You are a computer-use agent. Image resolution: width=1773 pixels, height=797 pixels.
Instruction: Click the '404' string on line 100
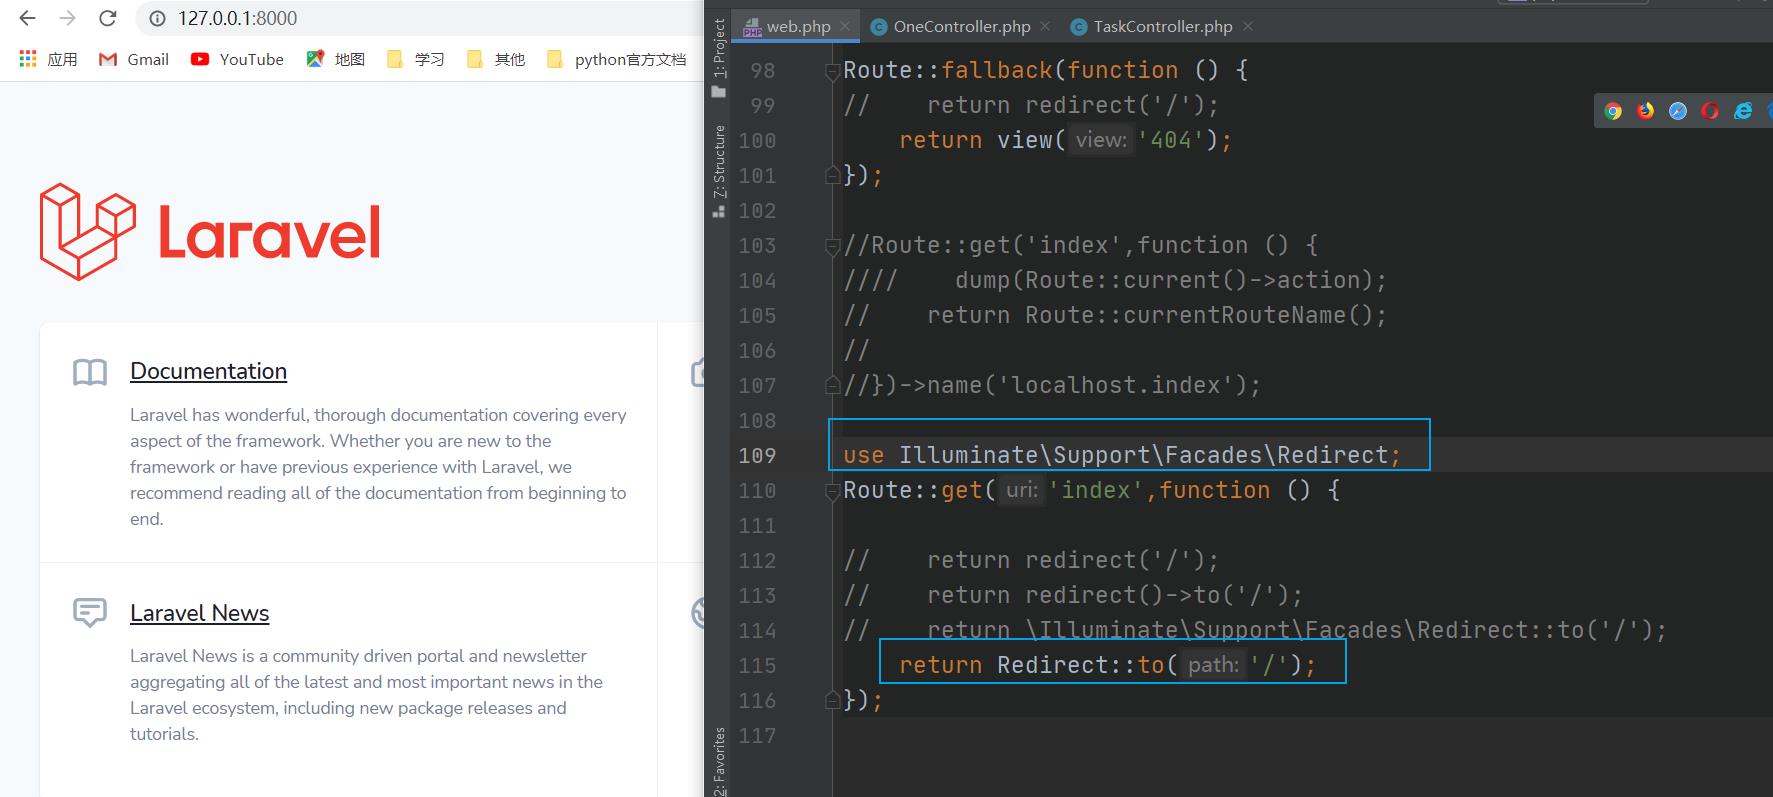1171,140
